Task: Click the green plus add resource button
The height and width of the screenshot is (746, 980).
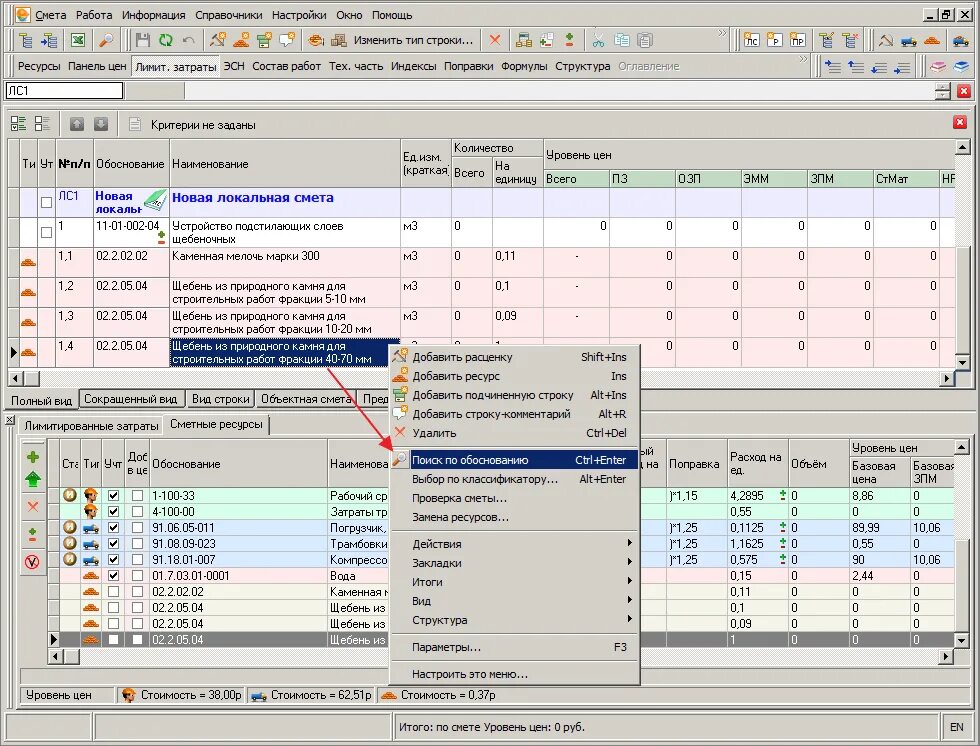Action: [33, 457]
